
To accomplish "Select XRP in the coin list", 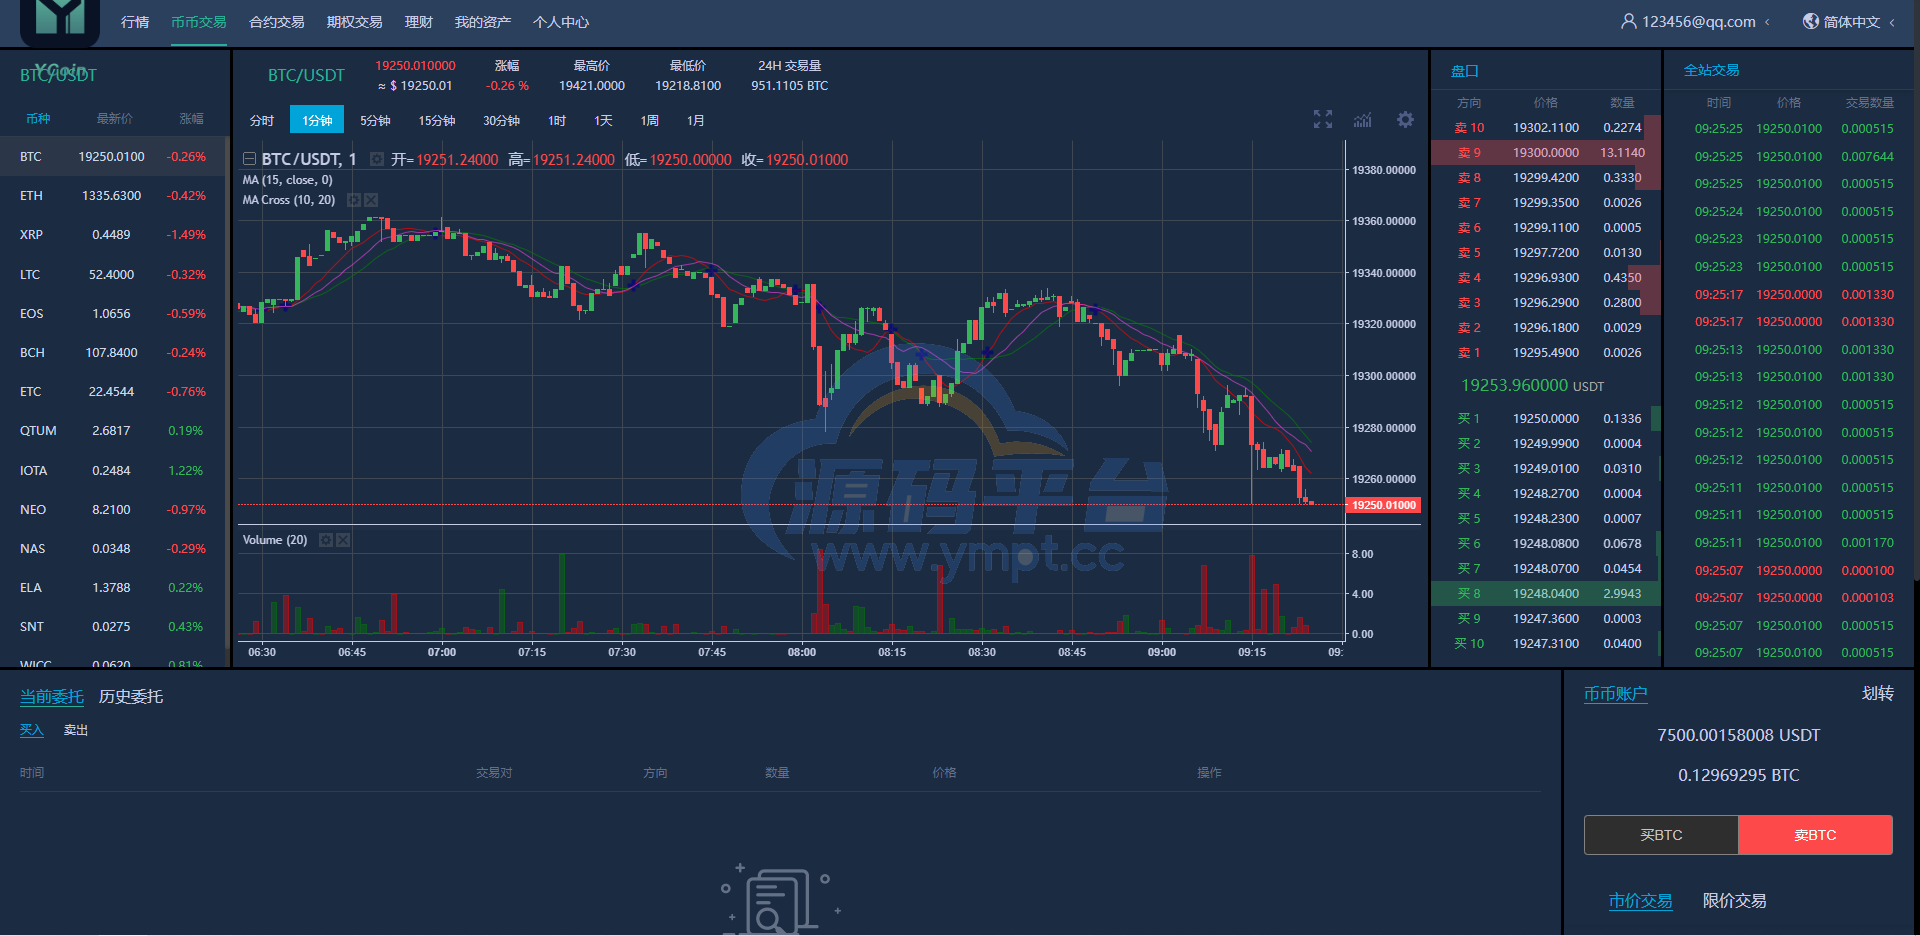I will pos(114,235).
